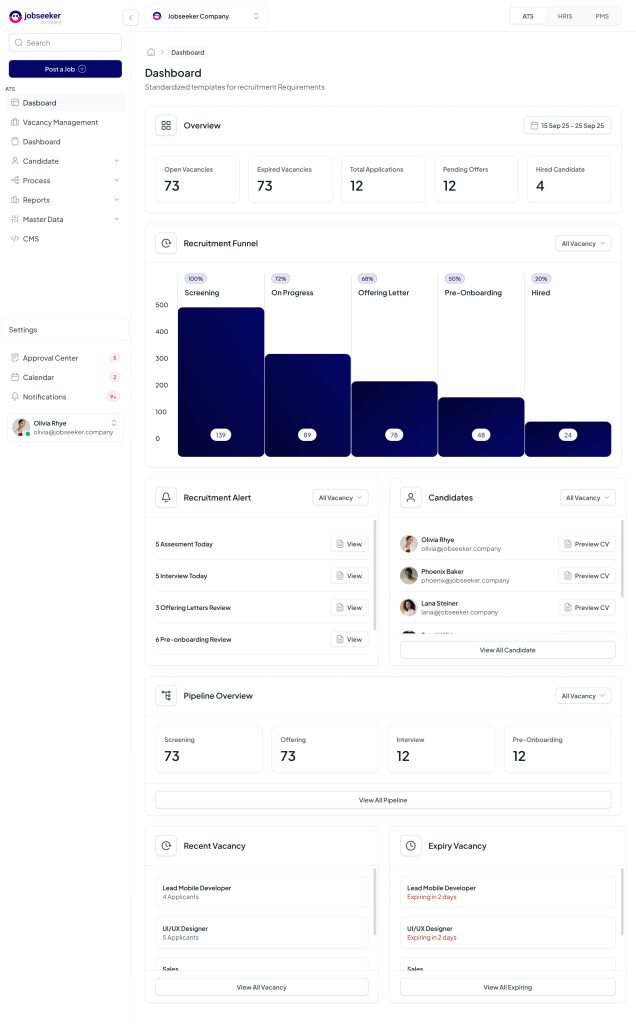Click the Pipeline Overview tree icon
636x1024 pixels.
click(166, 696)
